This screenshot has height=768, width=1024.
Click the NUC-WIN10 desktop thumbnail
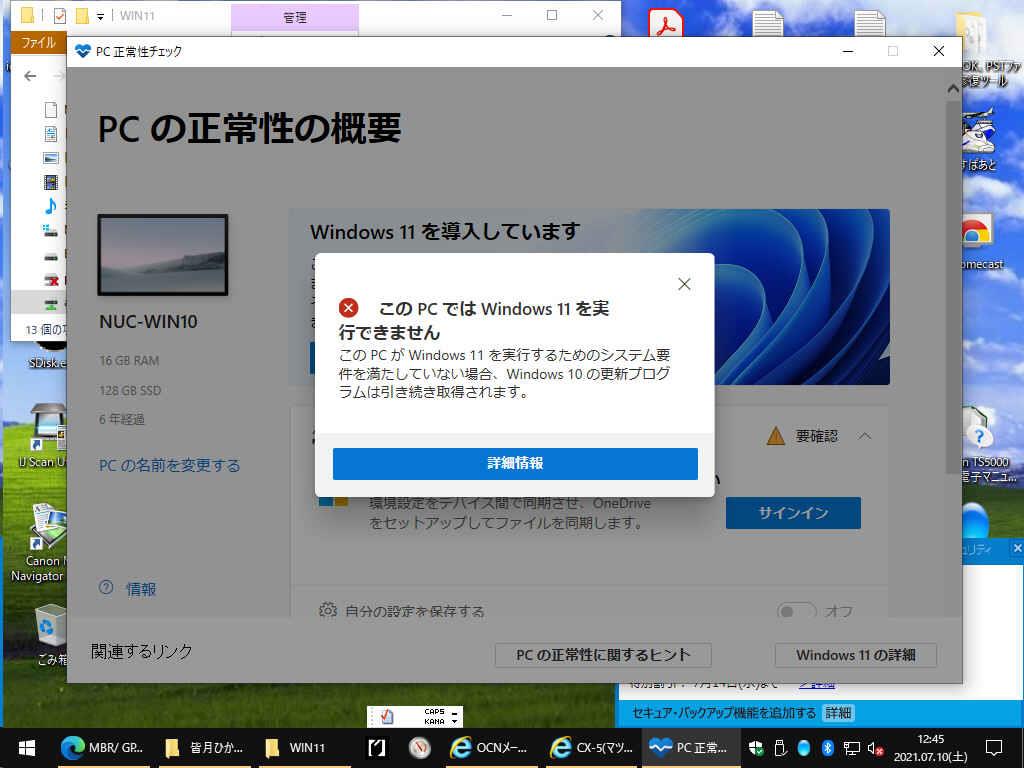click(x=163, y=255)
